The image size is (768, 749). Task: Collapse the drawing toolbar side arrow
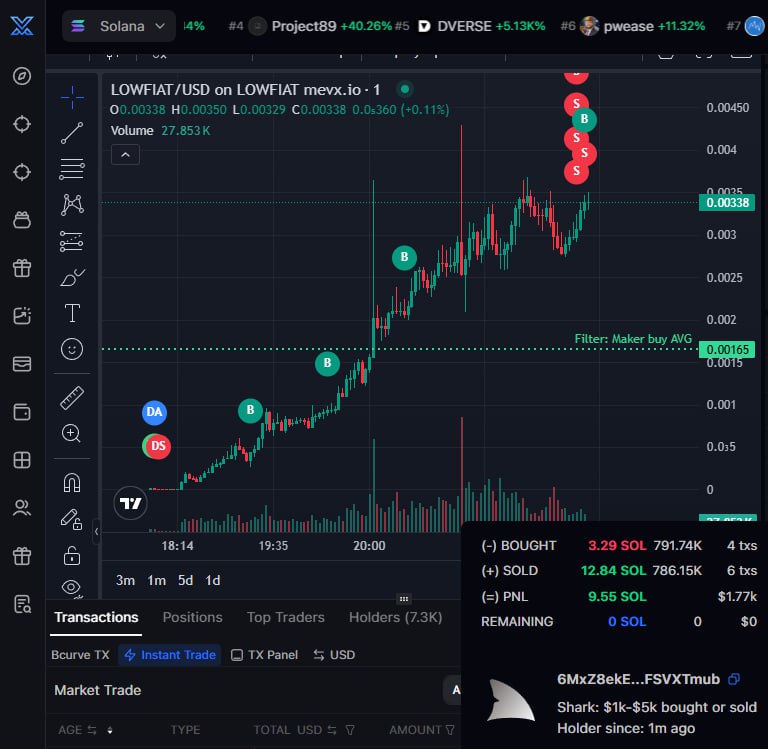pyautogui.click(x=96, y=532)
